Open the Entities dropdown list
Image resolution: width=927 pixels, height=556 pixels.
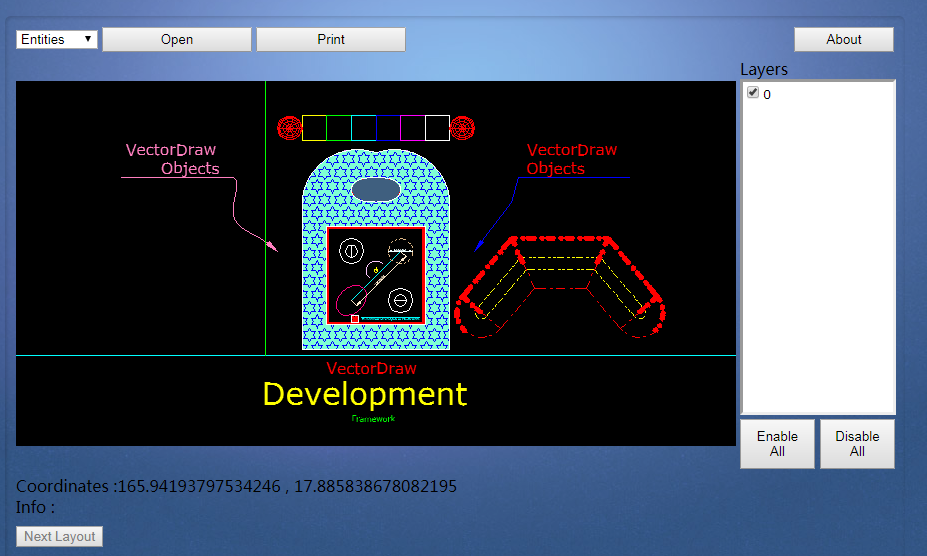[x=57, y=40]
